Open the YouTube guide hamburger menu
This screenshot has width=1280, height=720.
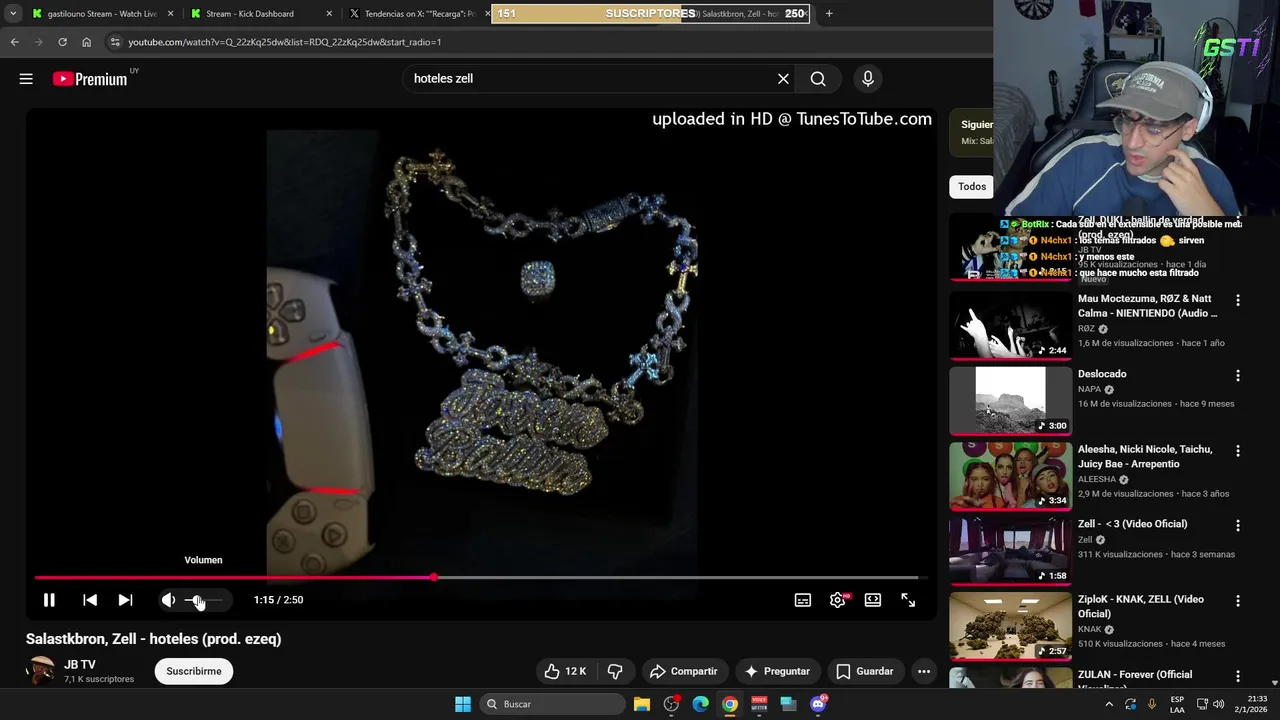point(26,79)
